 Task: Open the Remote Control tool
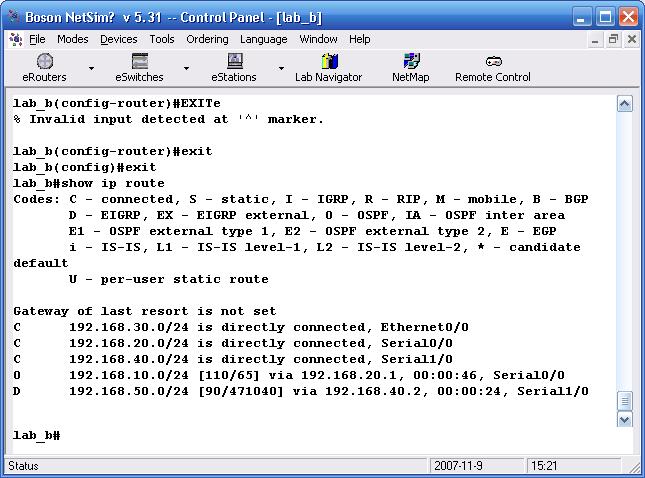493,67
